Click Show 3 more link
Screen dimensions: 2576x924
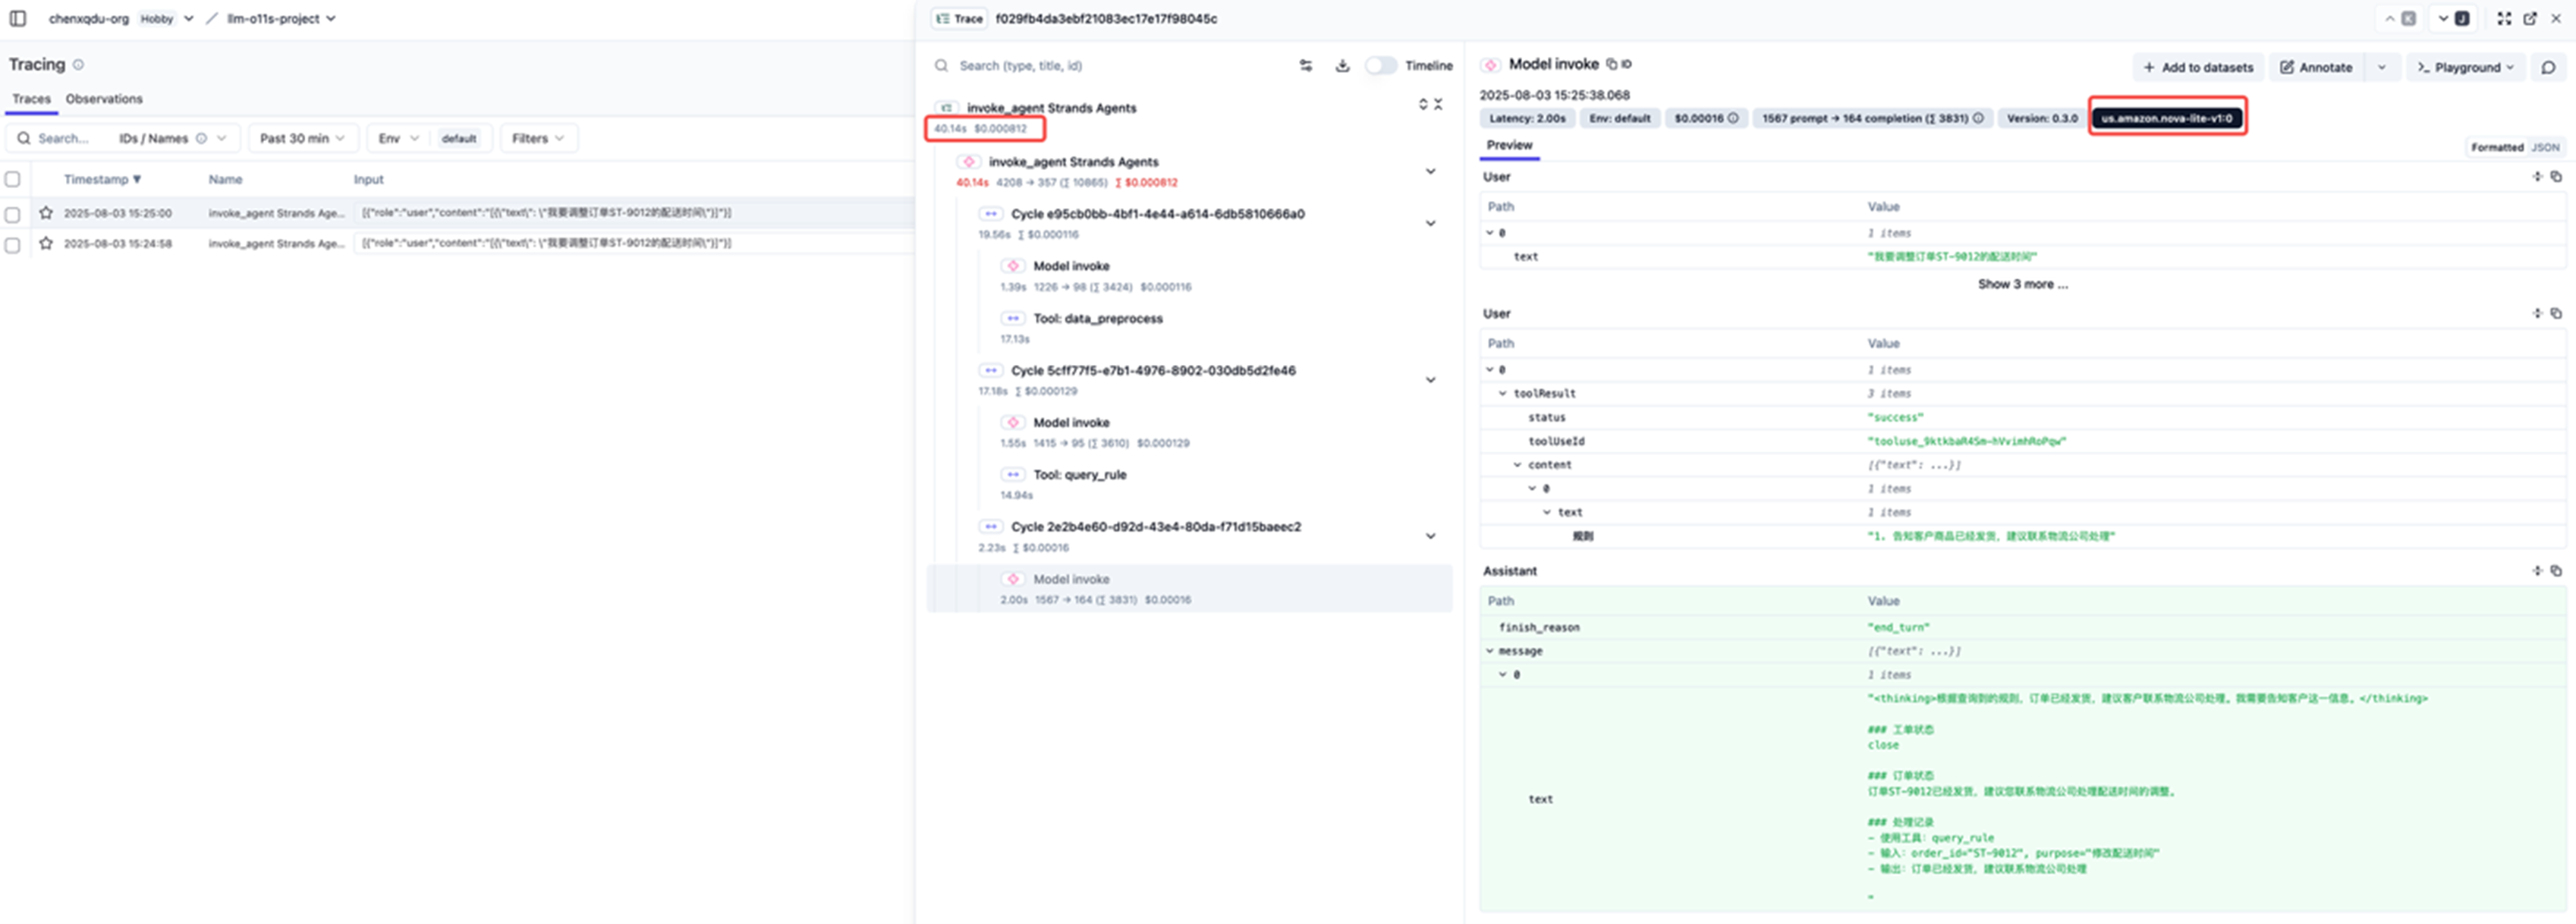tap(2022, 284)
